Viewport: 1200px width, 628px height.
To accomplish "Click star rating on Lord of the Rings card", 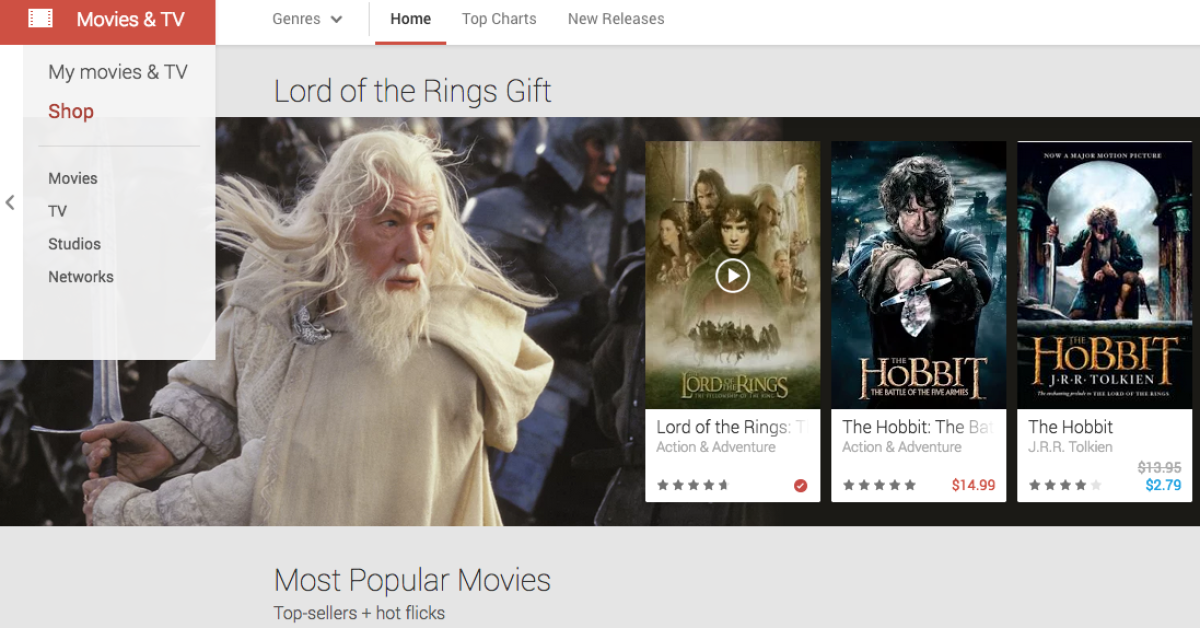I will pos(693,485).
